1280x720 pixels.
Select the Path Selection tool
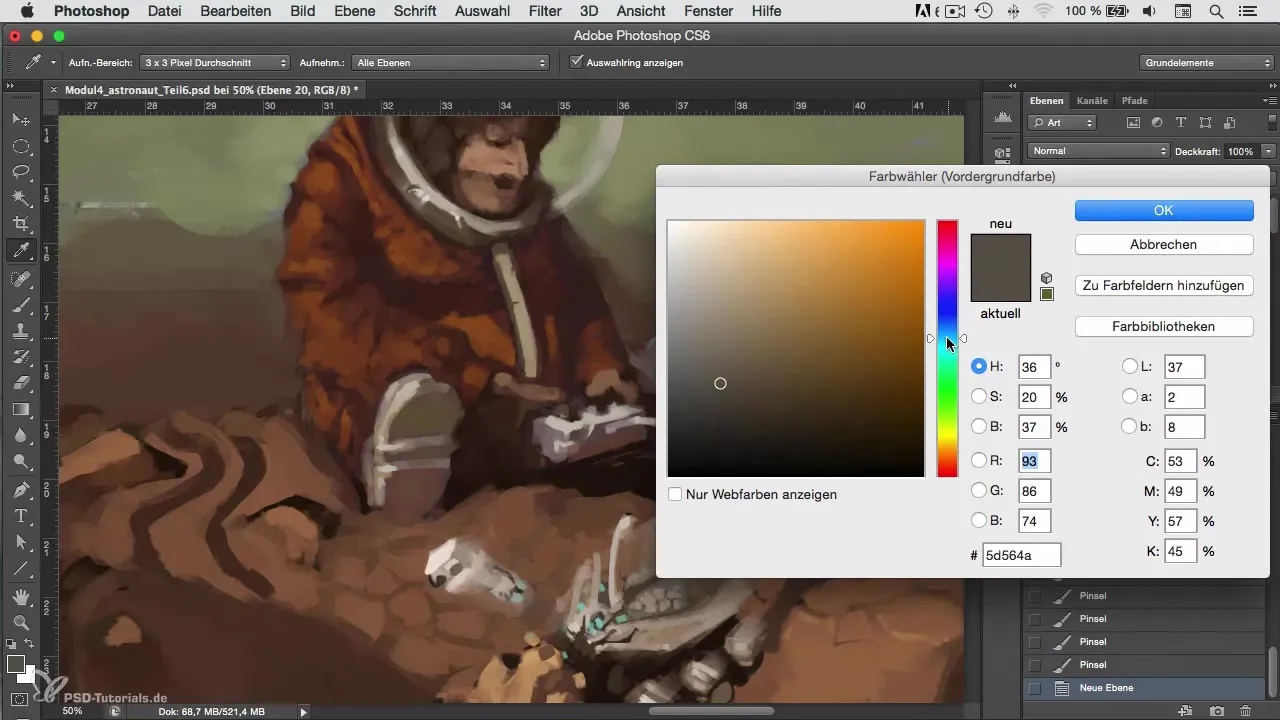click(20, 542)
